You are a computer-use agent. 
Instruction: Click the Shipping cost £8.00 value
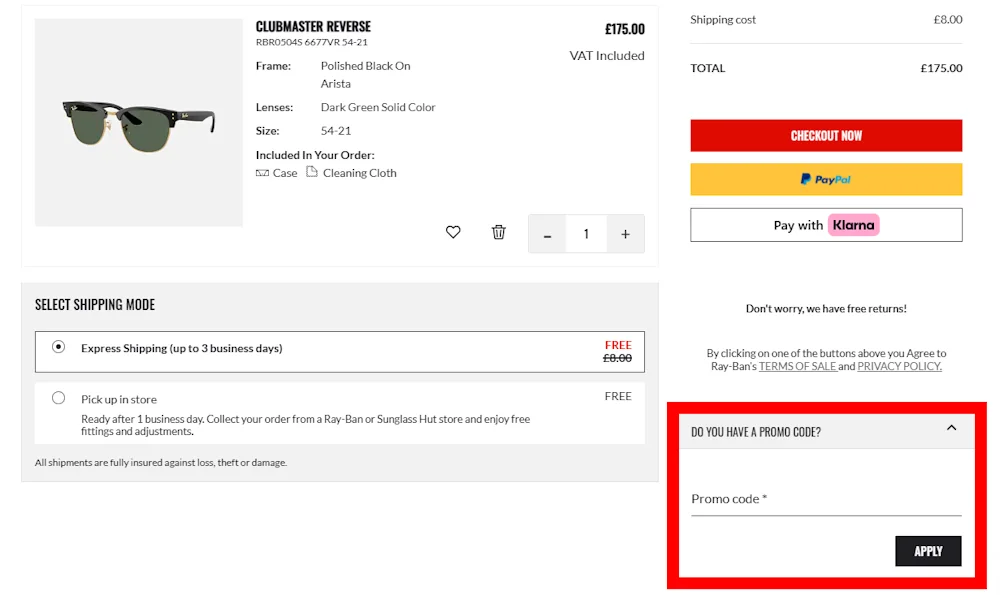948,20
